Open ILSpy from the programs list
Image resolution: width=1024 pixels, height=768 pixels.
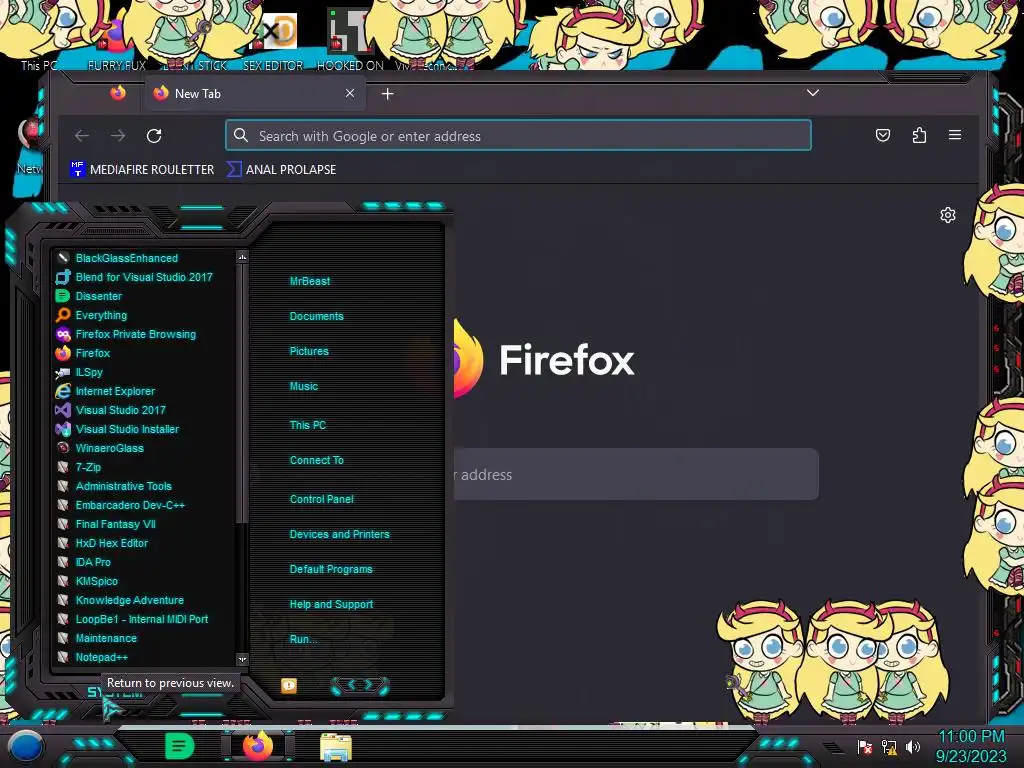pos(80,372)
